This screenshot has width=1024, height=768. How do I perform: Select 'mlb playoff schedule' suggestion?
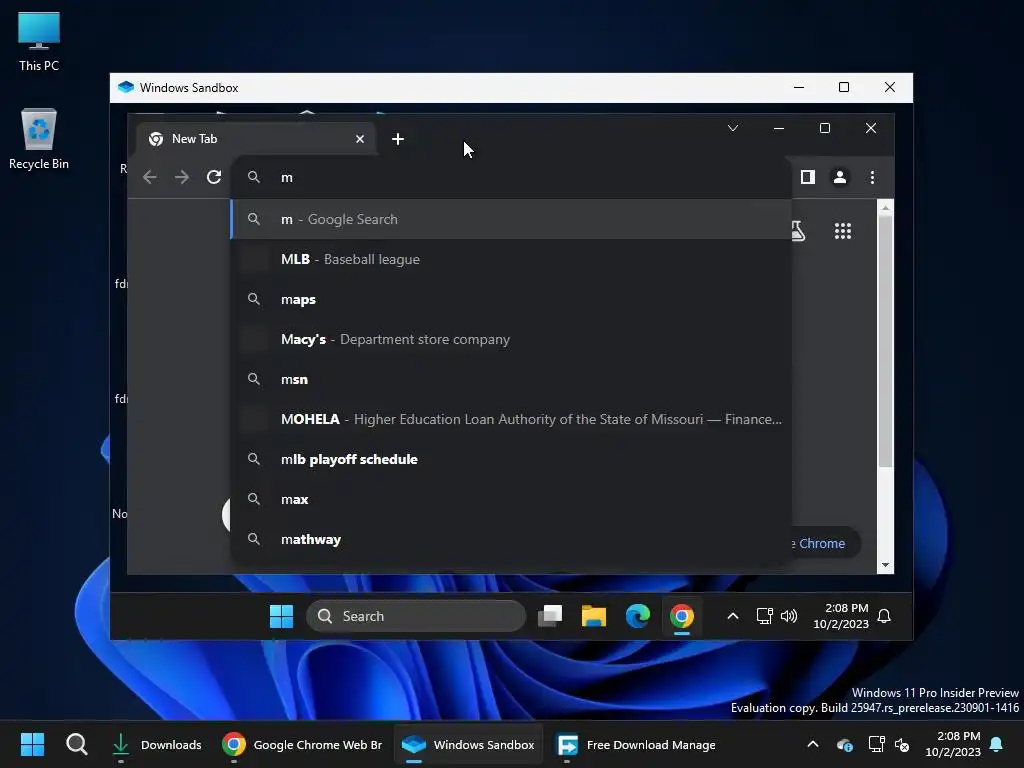point(511,459)
